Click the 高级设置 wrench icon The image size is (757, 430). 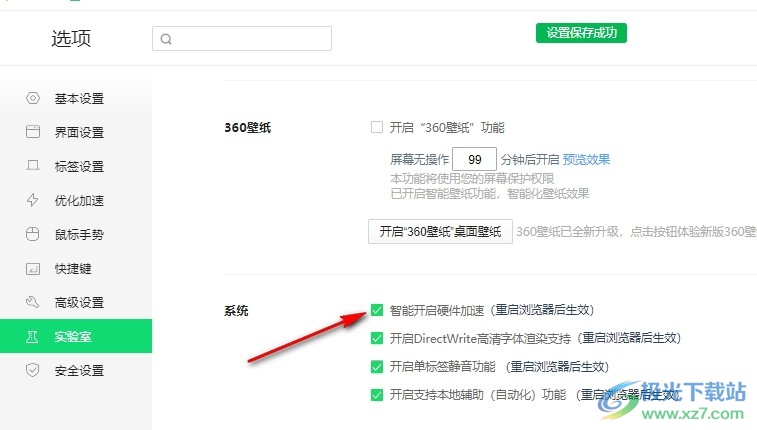pos(32,302)
